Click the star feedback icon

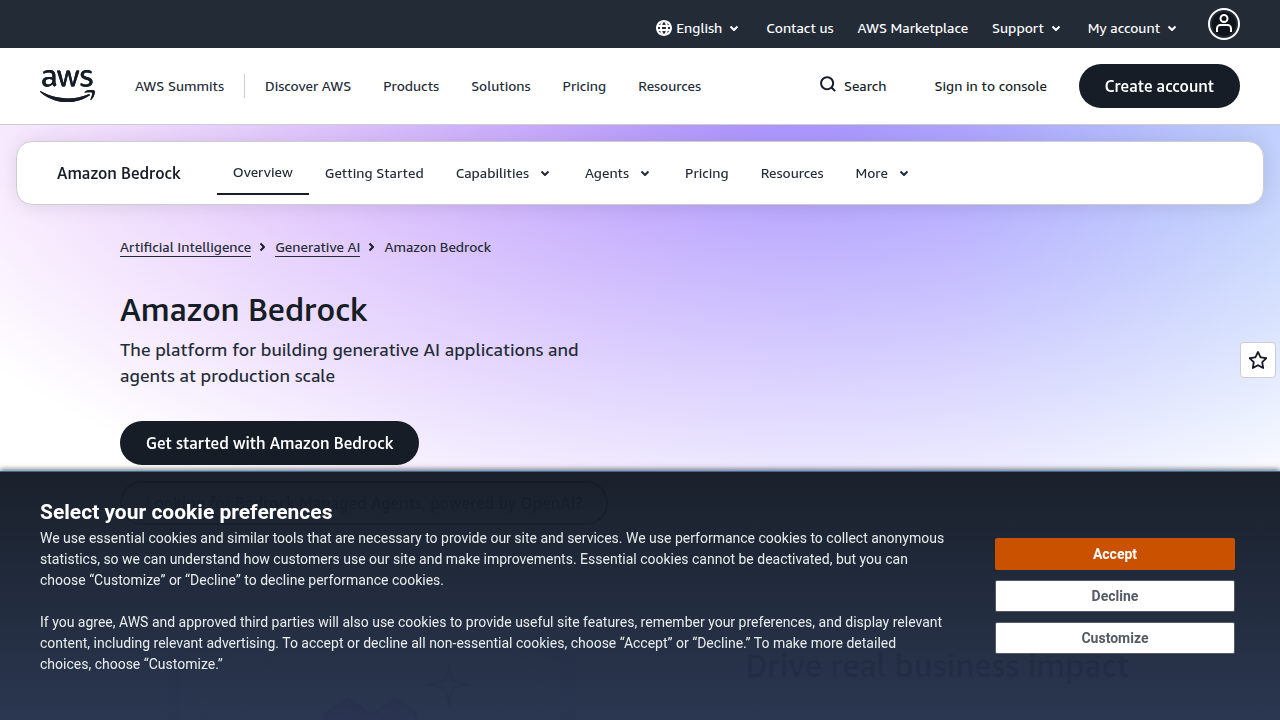(1258, 360)
